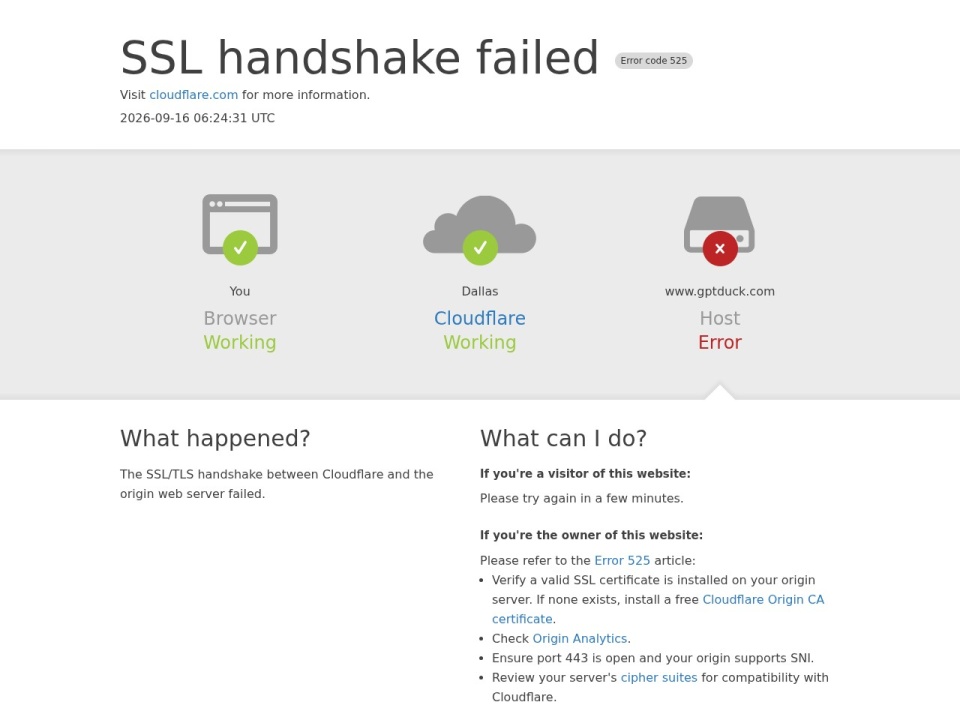Open the cloudflare.com link

[193, 95]
